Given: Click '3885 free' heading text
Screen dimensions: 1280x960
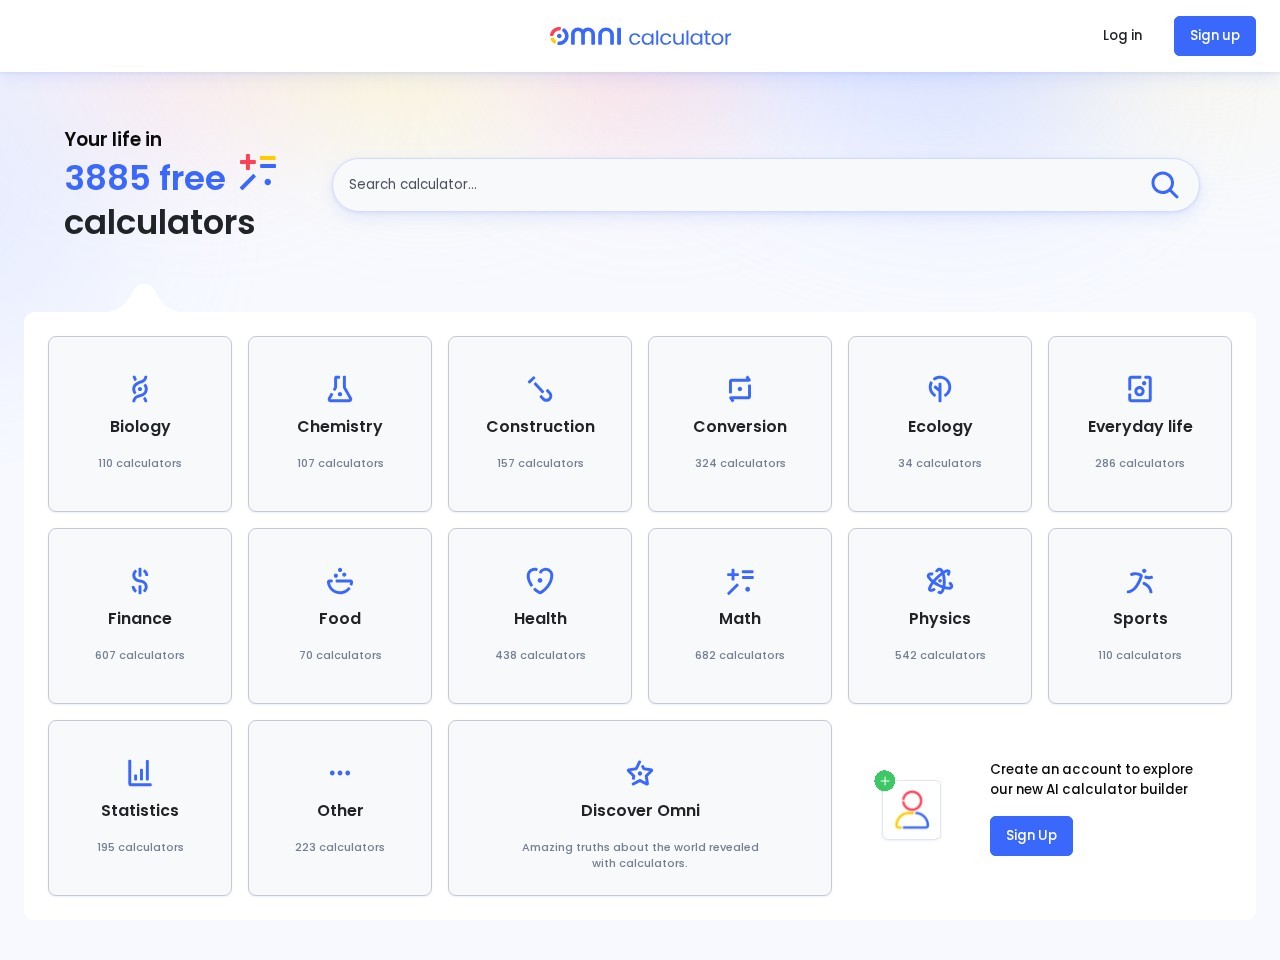Looking at the screenshot, I should 145,178.
